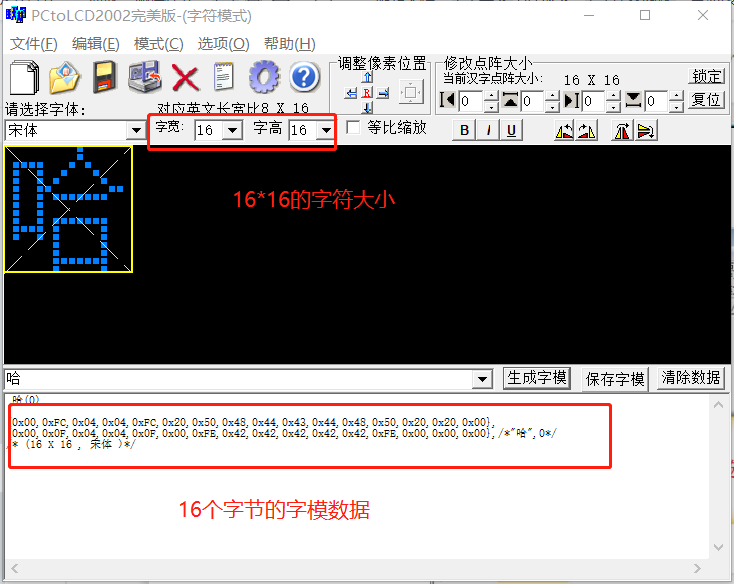Shift pixels up with the up arrow

[x=367, y=78]
